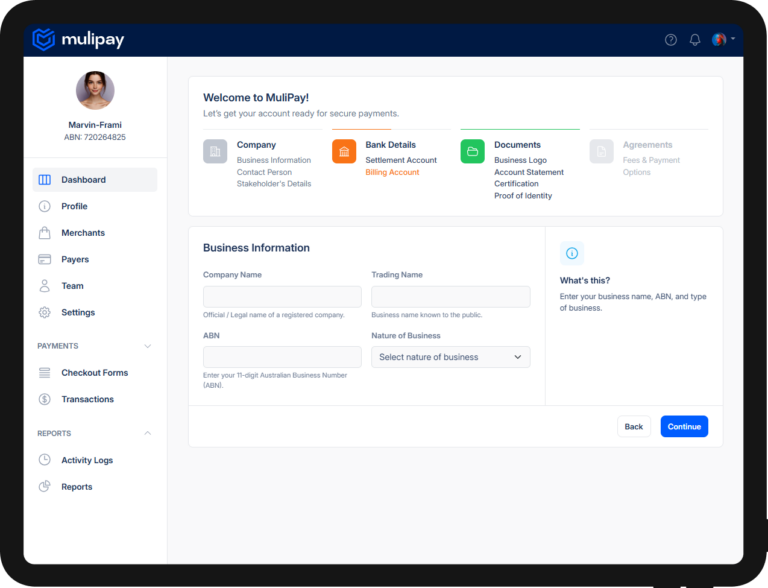This screenshot has height=588, width=768.
Task: Collapse the REPORTS section chevron
Action: 147,433
